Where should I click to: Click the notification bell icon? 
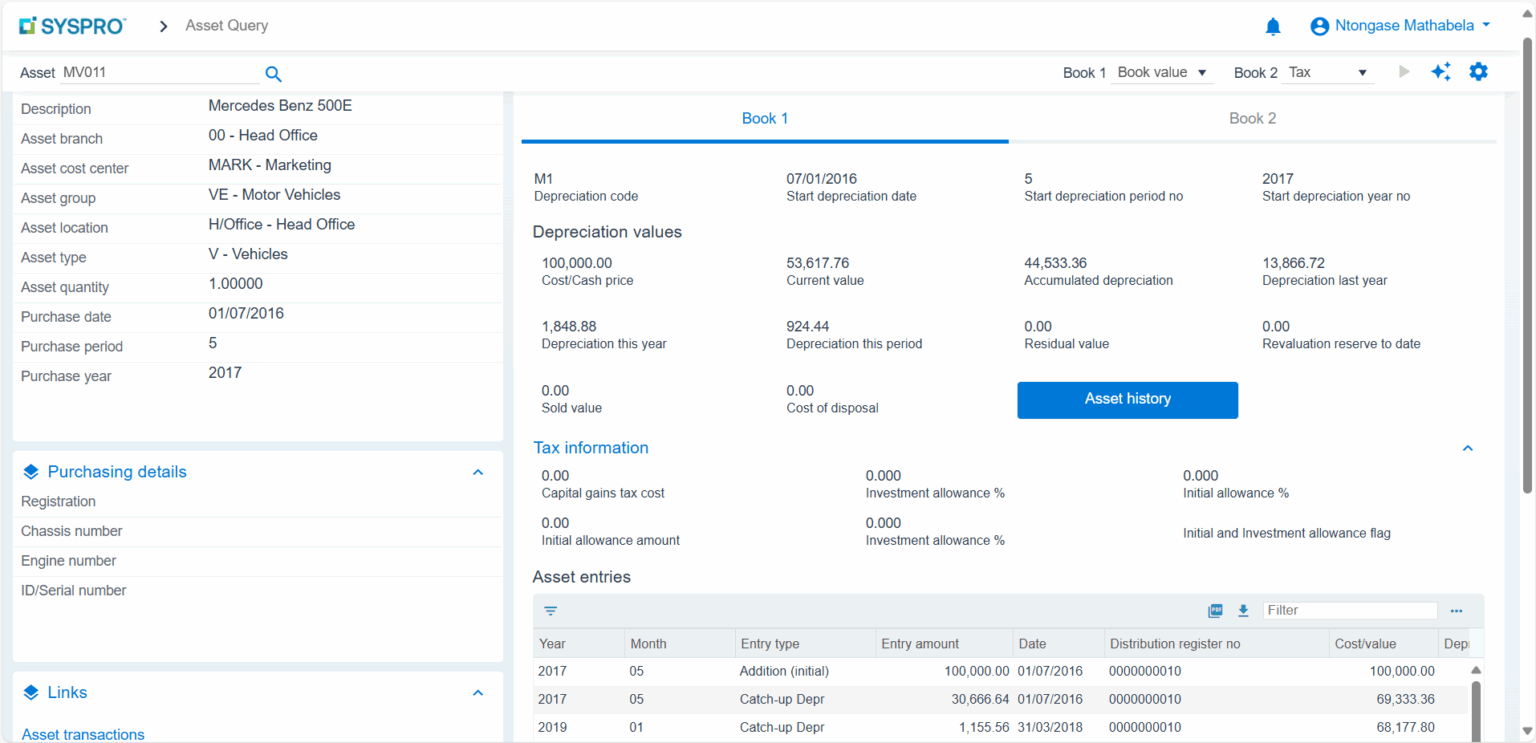pyautogui.click(x=1273, y=25)
